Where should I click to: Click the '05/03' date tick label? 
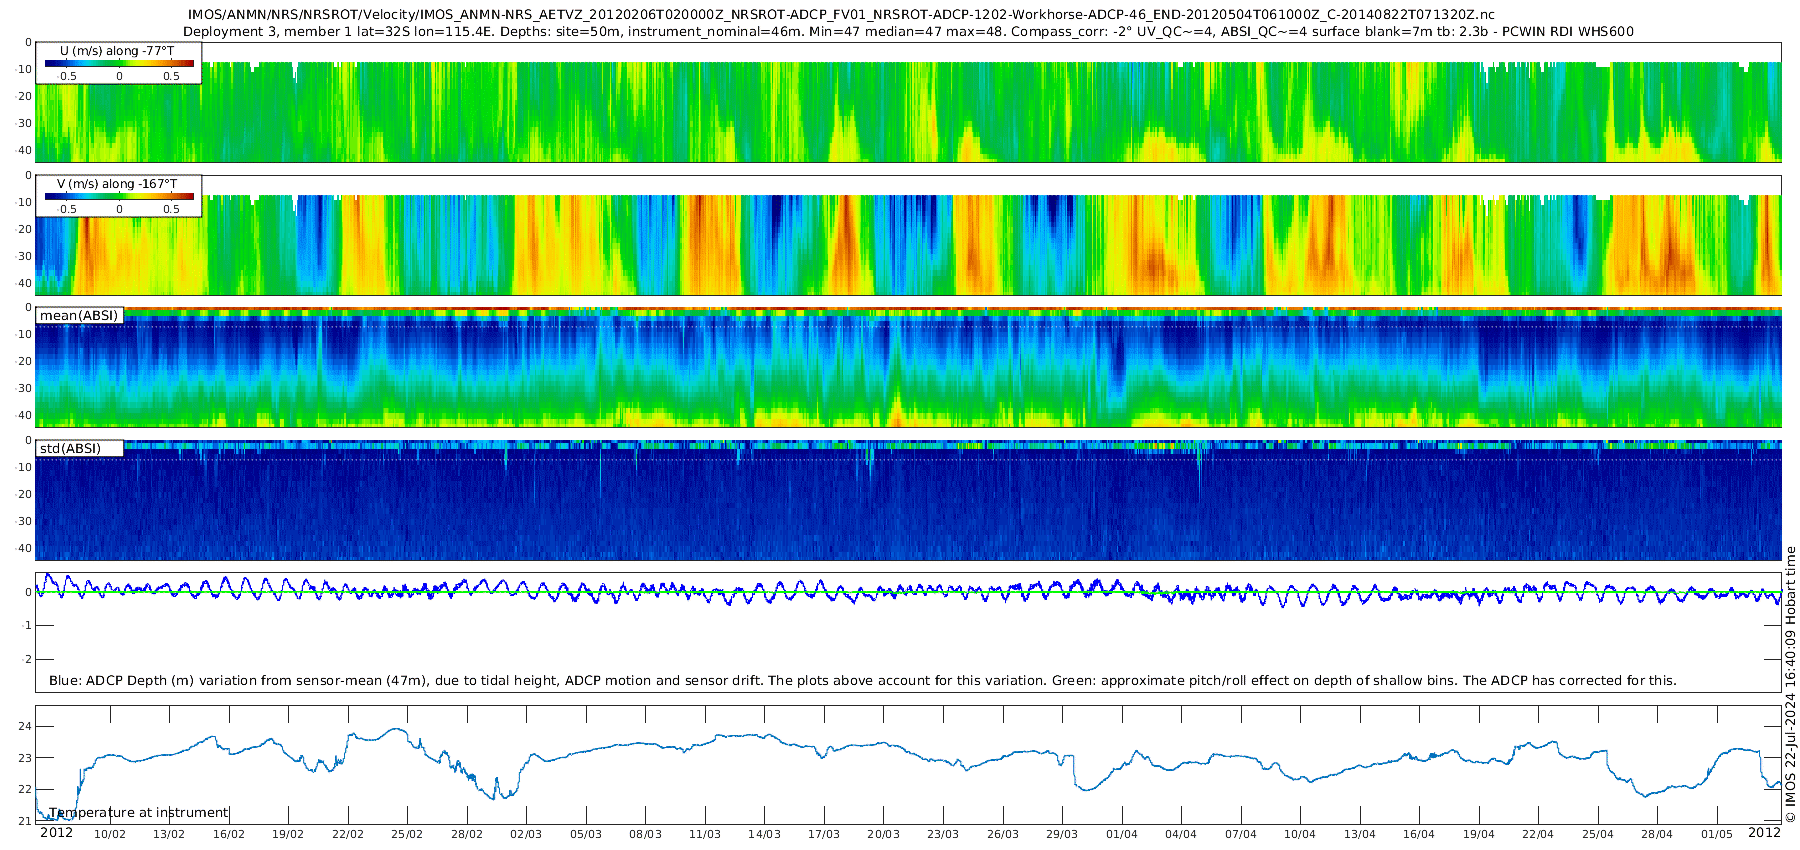click(586, 834)
